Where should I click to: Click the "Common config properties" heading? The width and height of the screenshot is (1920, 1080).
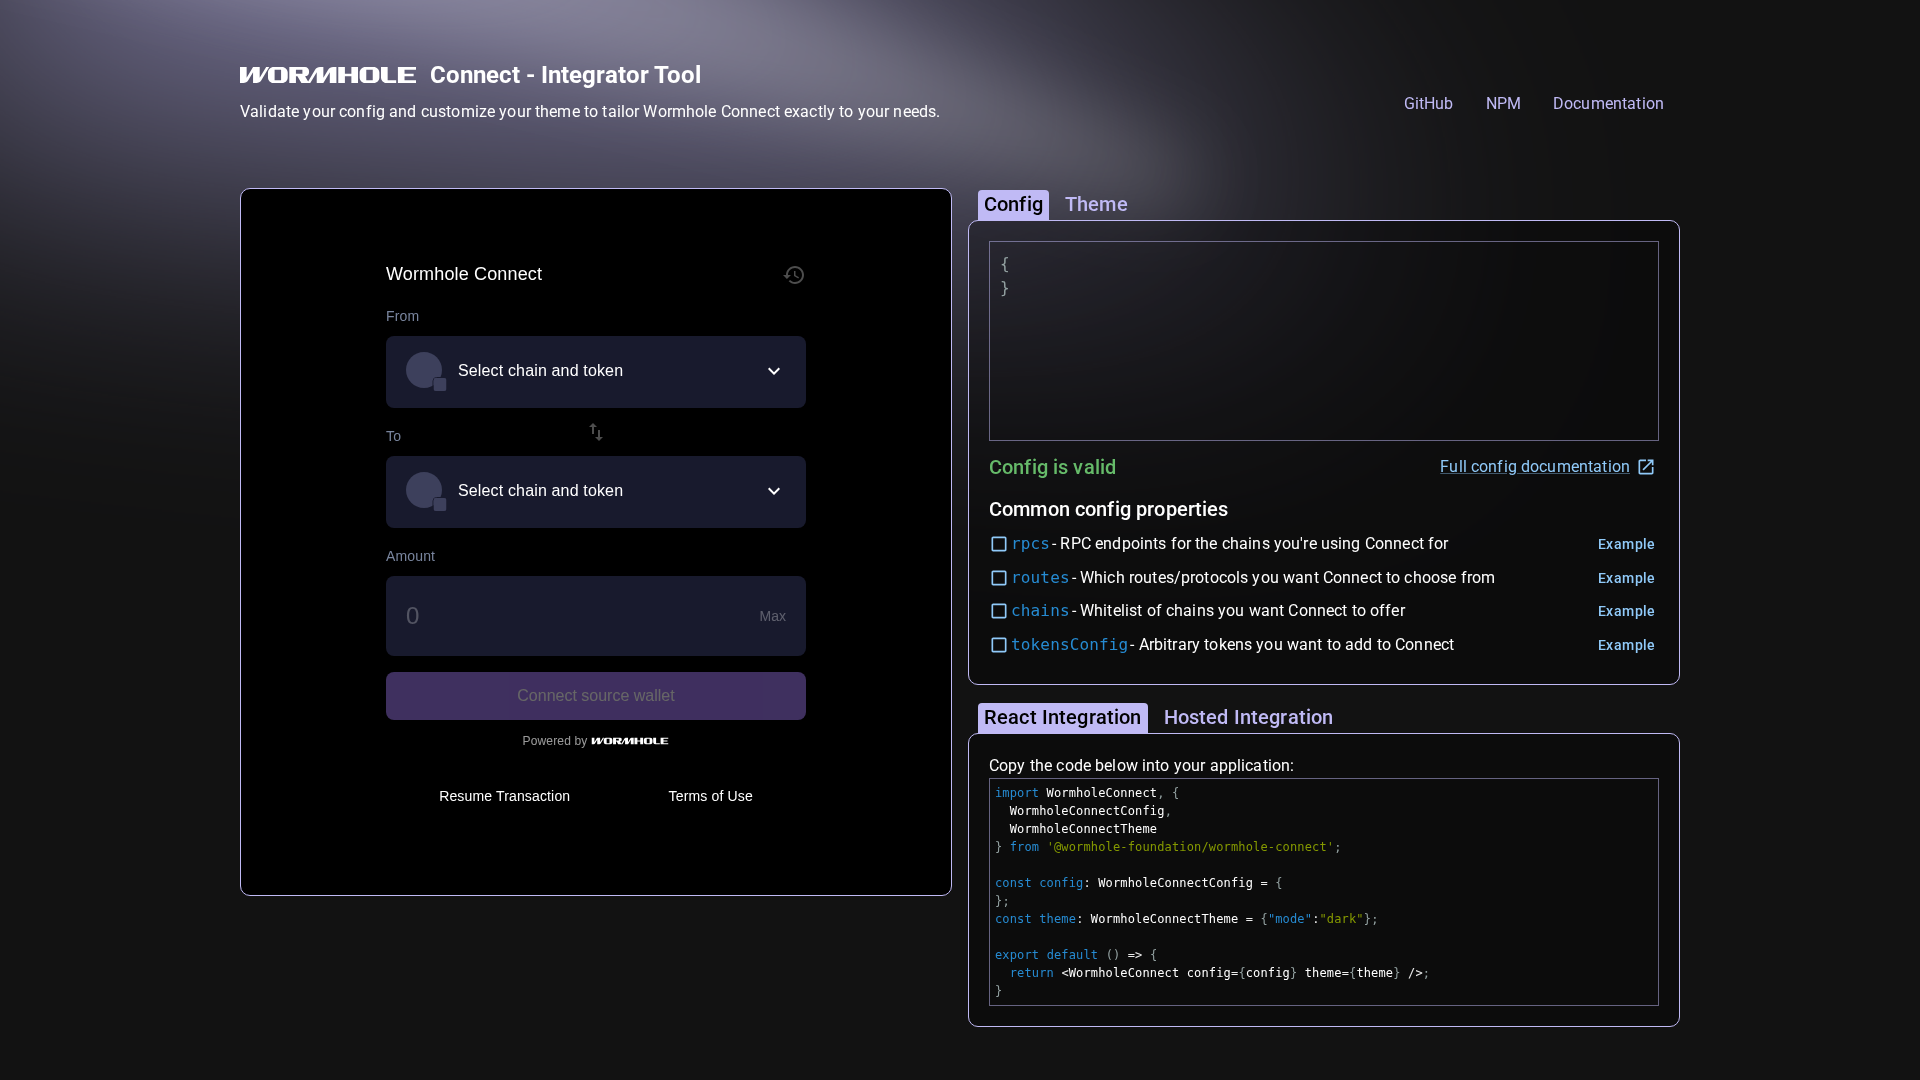click(1108, 509)
